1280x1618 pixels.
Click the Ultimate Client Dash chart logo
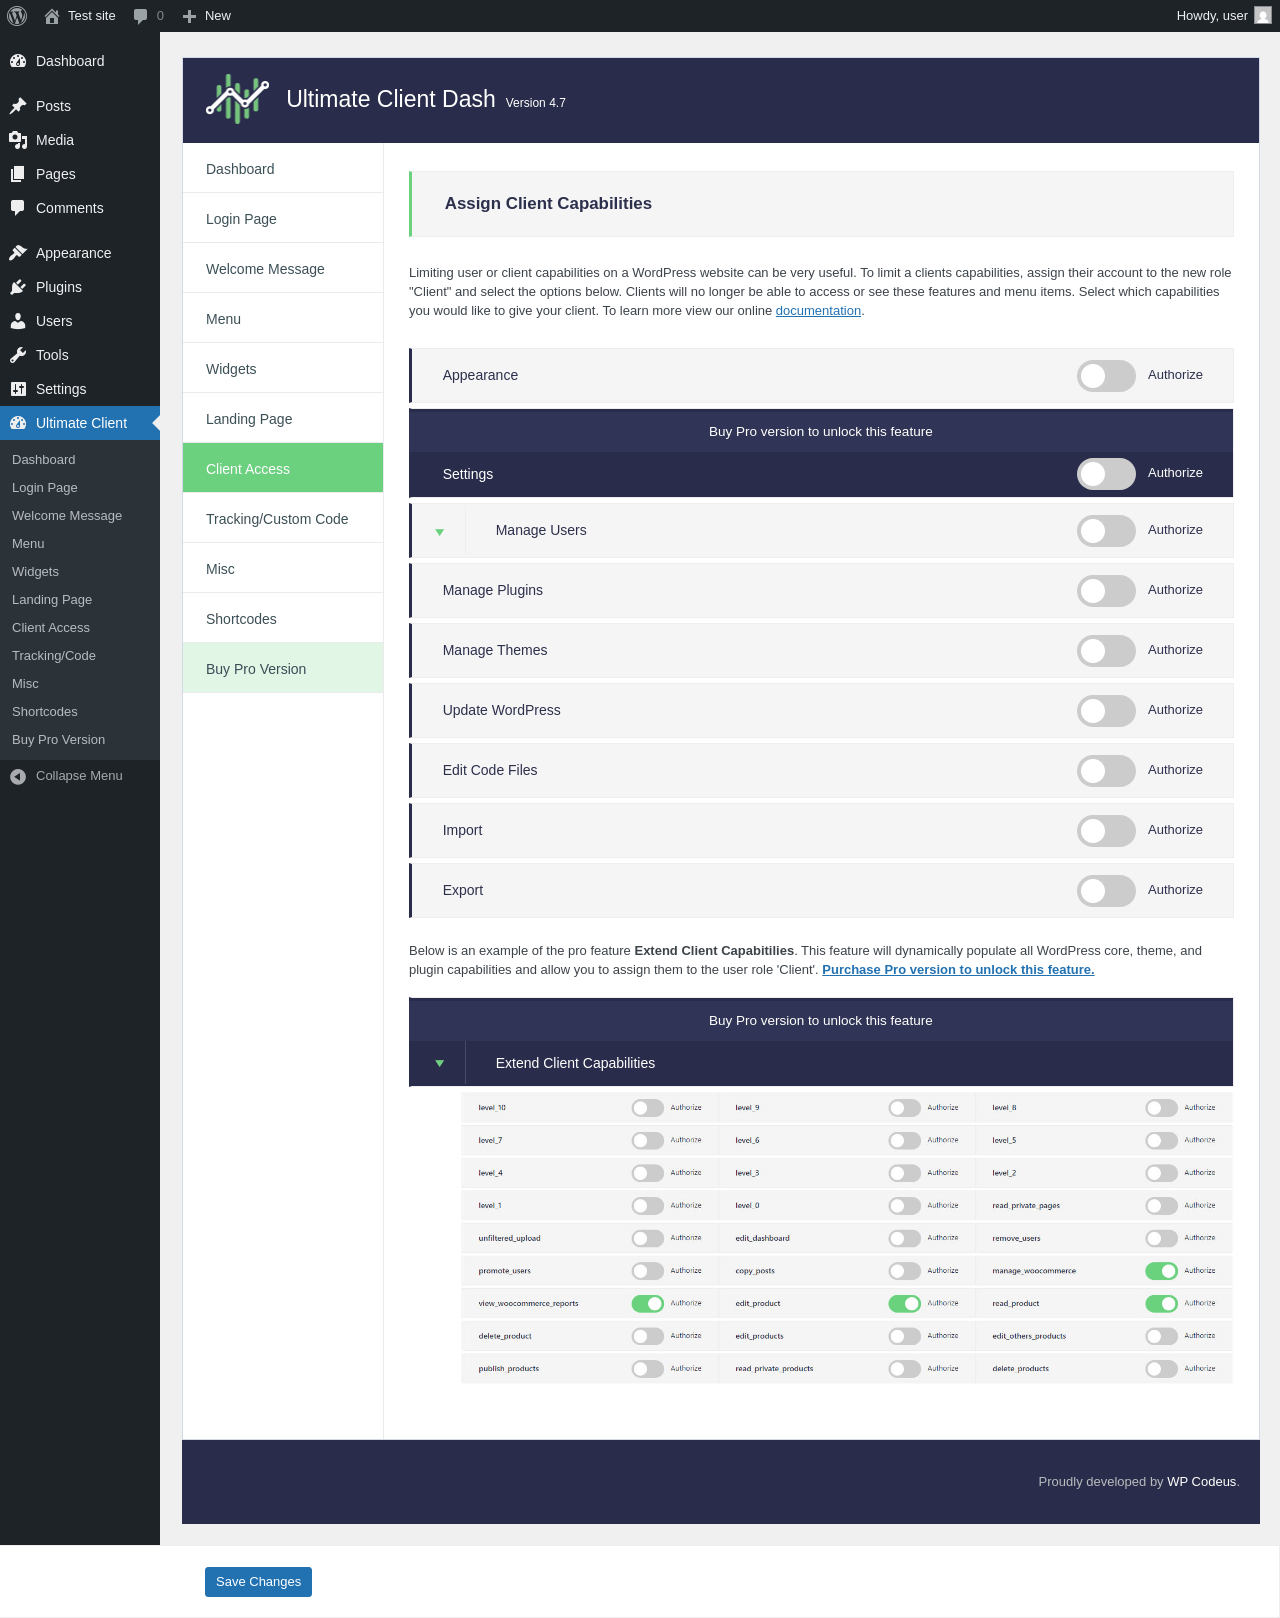pos(237,99)
